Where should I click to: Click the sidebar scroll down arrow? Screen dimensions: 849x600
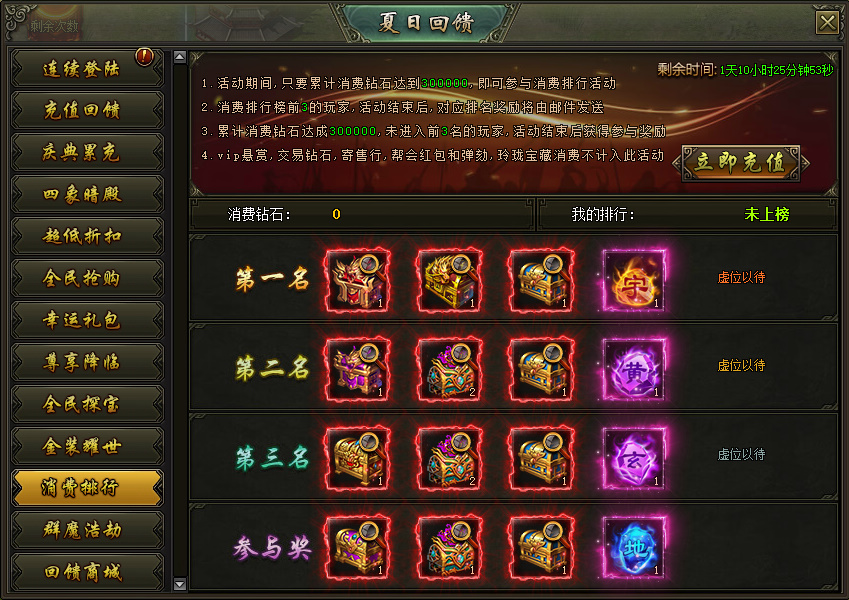(180, 584)
